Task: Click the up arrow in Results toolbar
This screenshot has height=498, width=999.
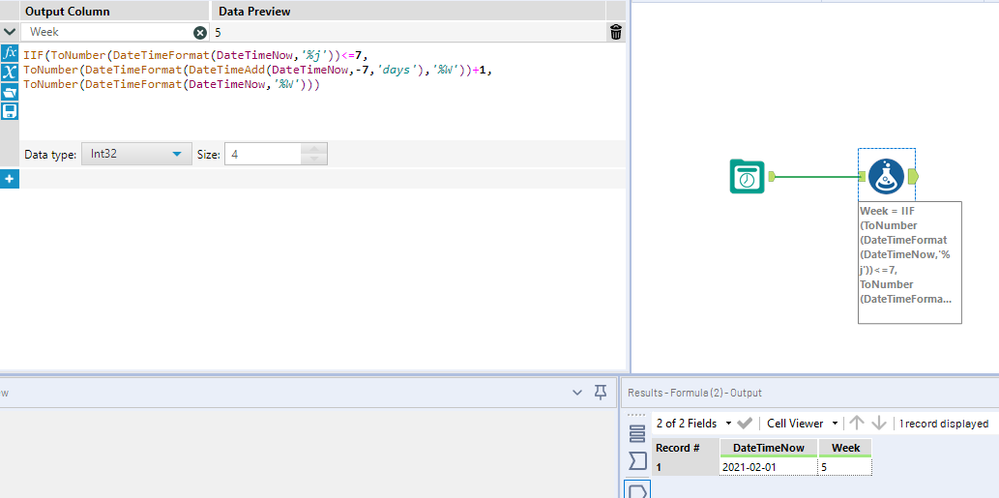Action: [x=857, y=423]
